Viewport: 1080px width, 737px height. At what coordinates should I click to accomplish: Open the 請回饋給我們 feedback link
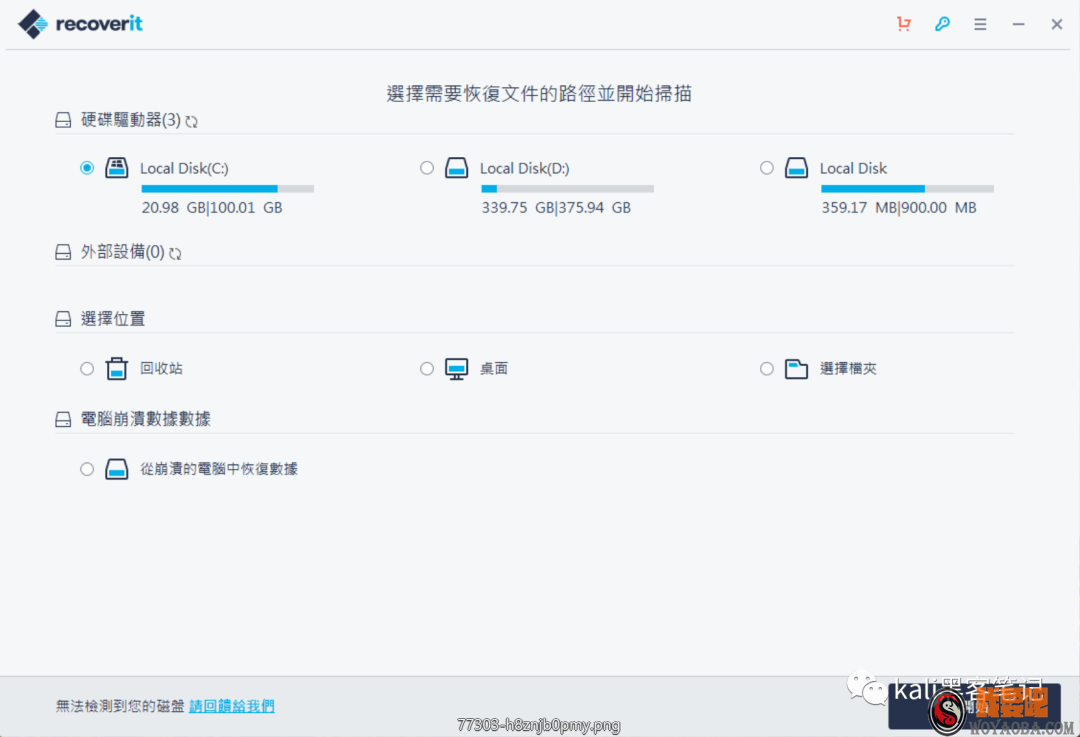(231, 705)
